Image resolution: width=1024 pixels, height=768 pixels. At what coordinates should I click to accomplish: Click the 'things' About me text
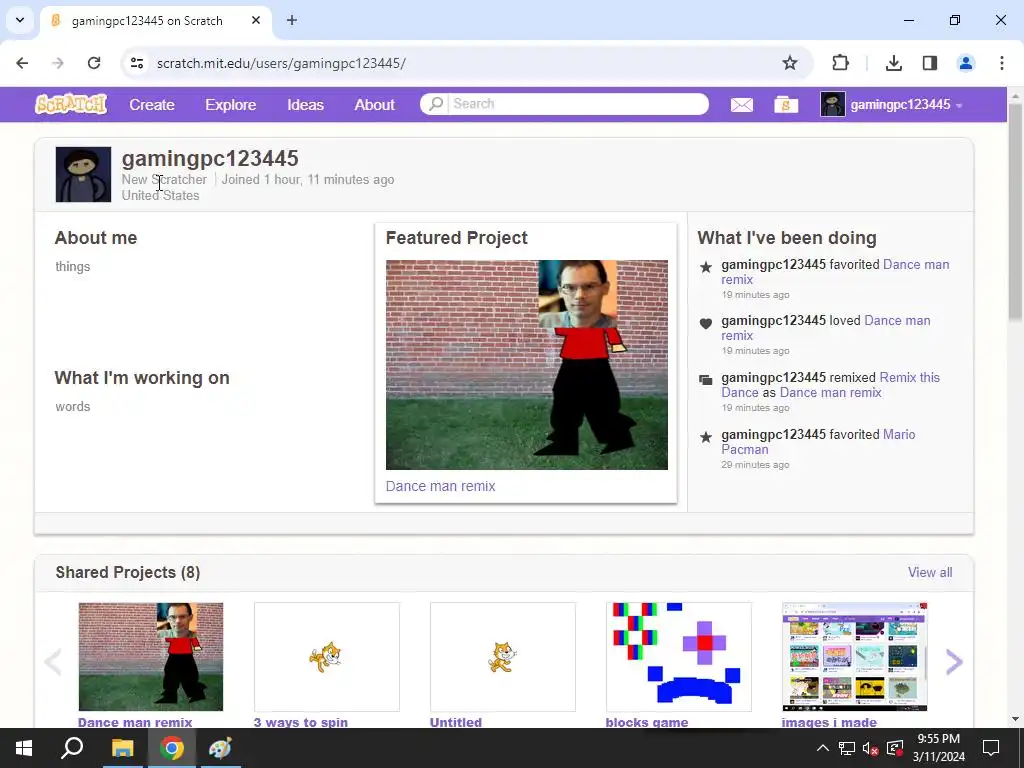coord(72,266)
